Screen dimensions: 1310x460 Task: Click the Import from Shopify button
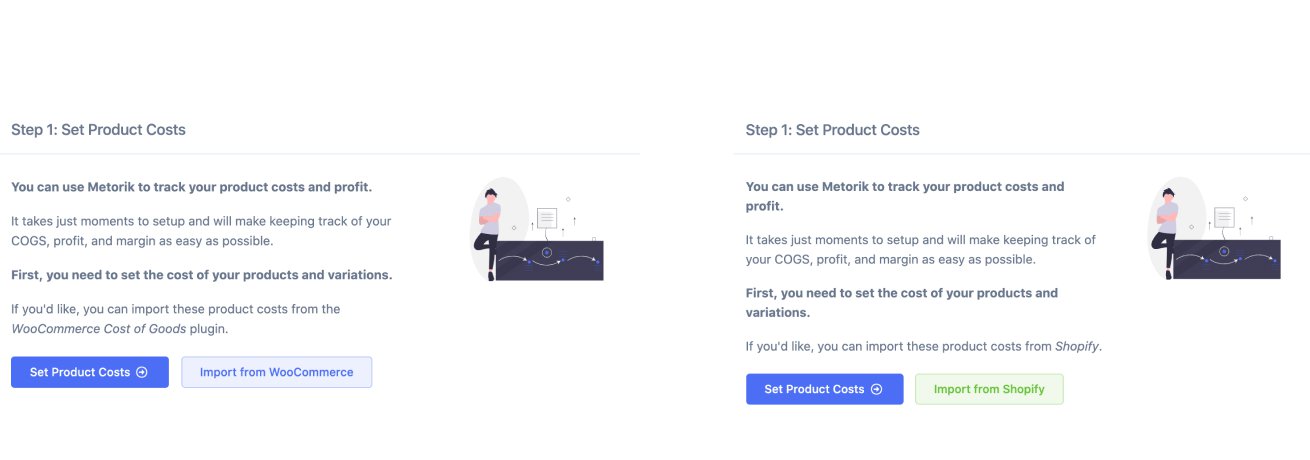point(989,389)
